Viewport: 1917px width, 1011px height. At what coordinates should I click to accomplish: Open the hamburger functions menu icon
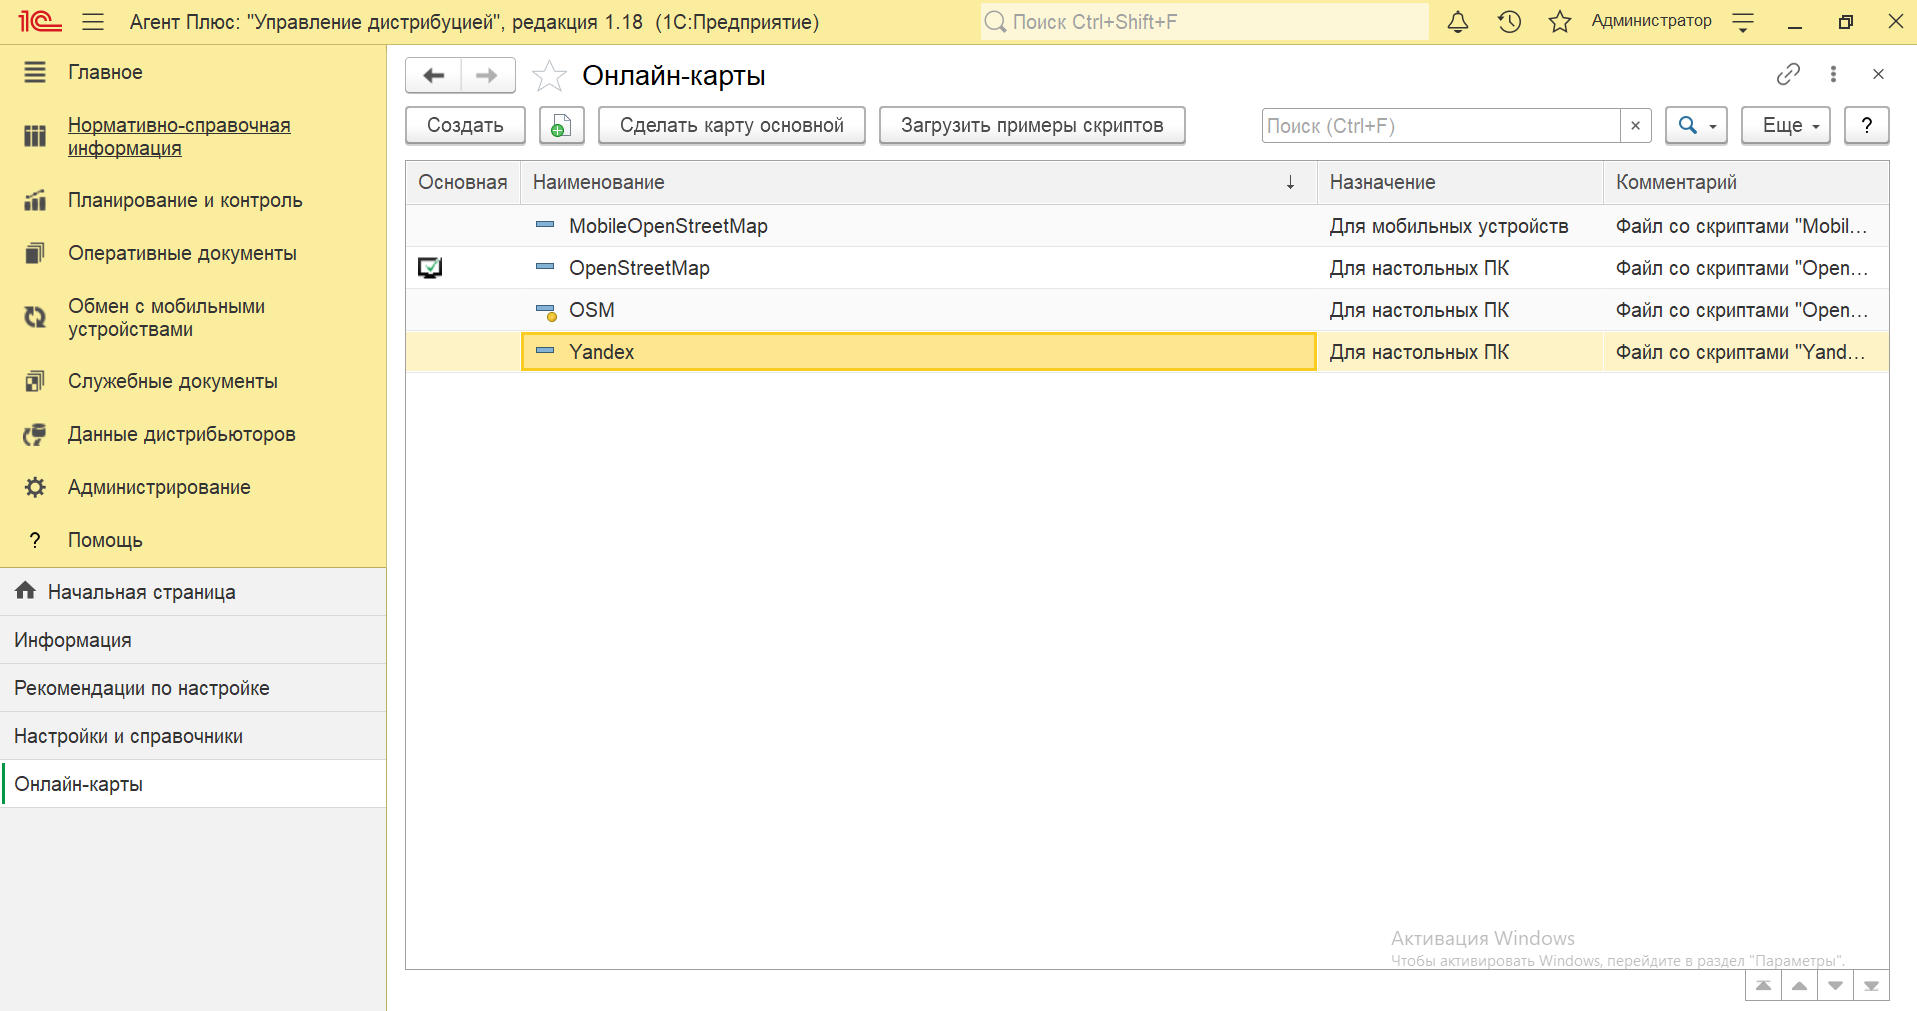pyautogui.click(x=93, y=22)
